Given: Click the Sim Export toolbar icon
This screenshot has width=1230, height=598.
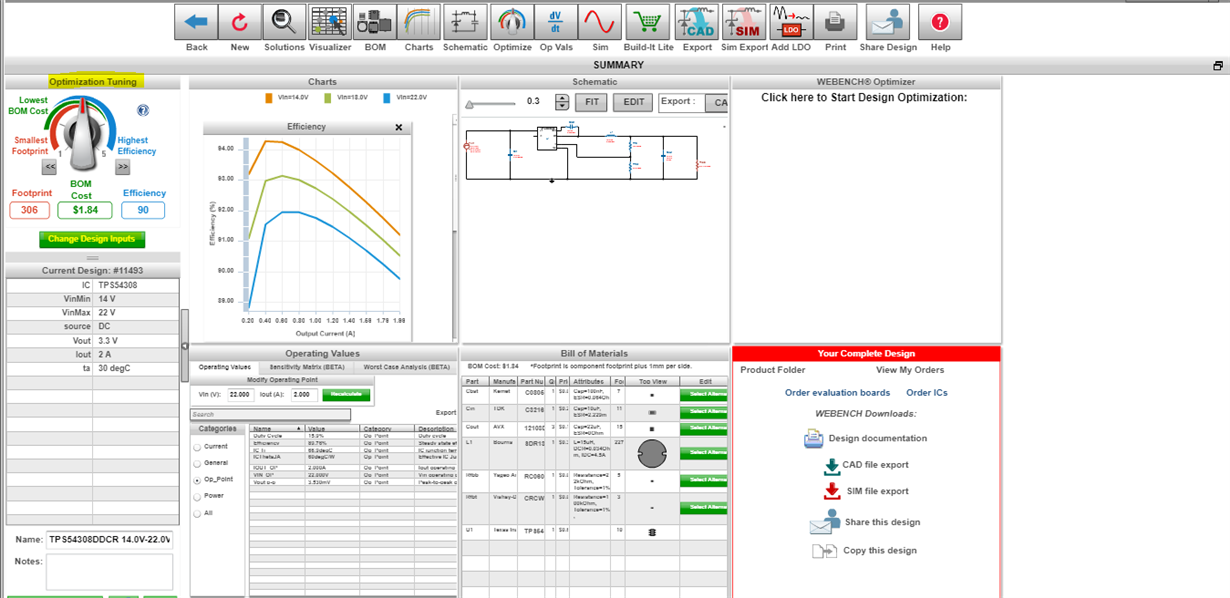Looking at the screenshot, I should [x=744, y=22].
